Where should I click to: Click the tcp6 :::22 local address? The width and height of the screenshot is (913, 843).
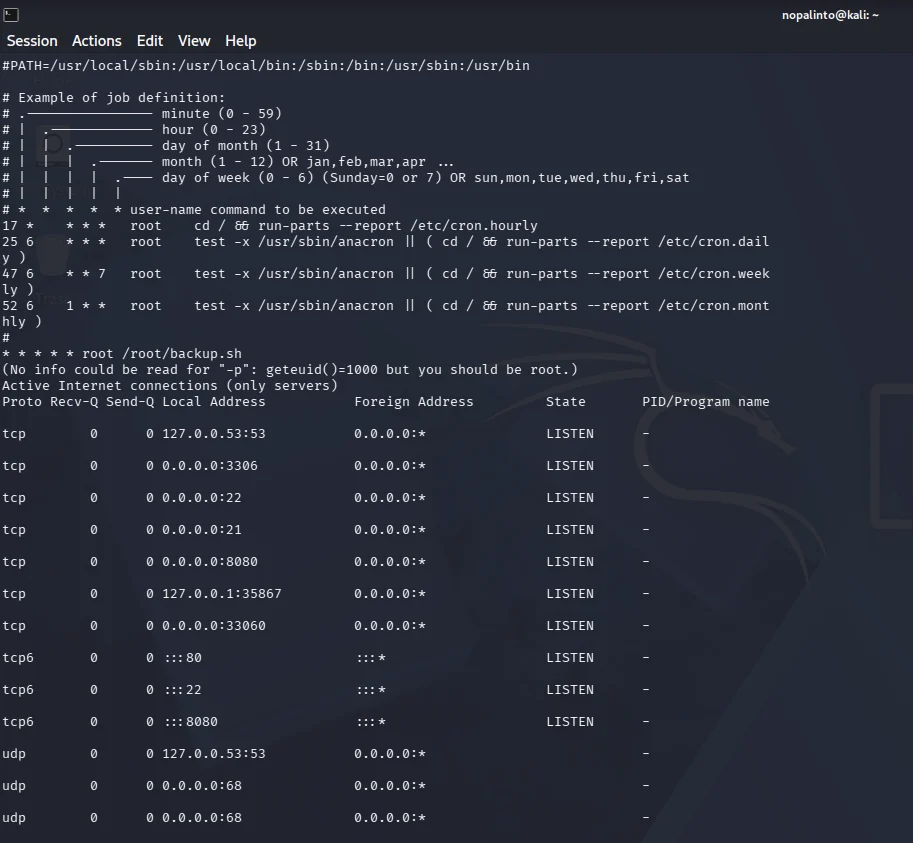pos(183,690)
